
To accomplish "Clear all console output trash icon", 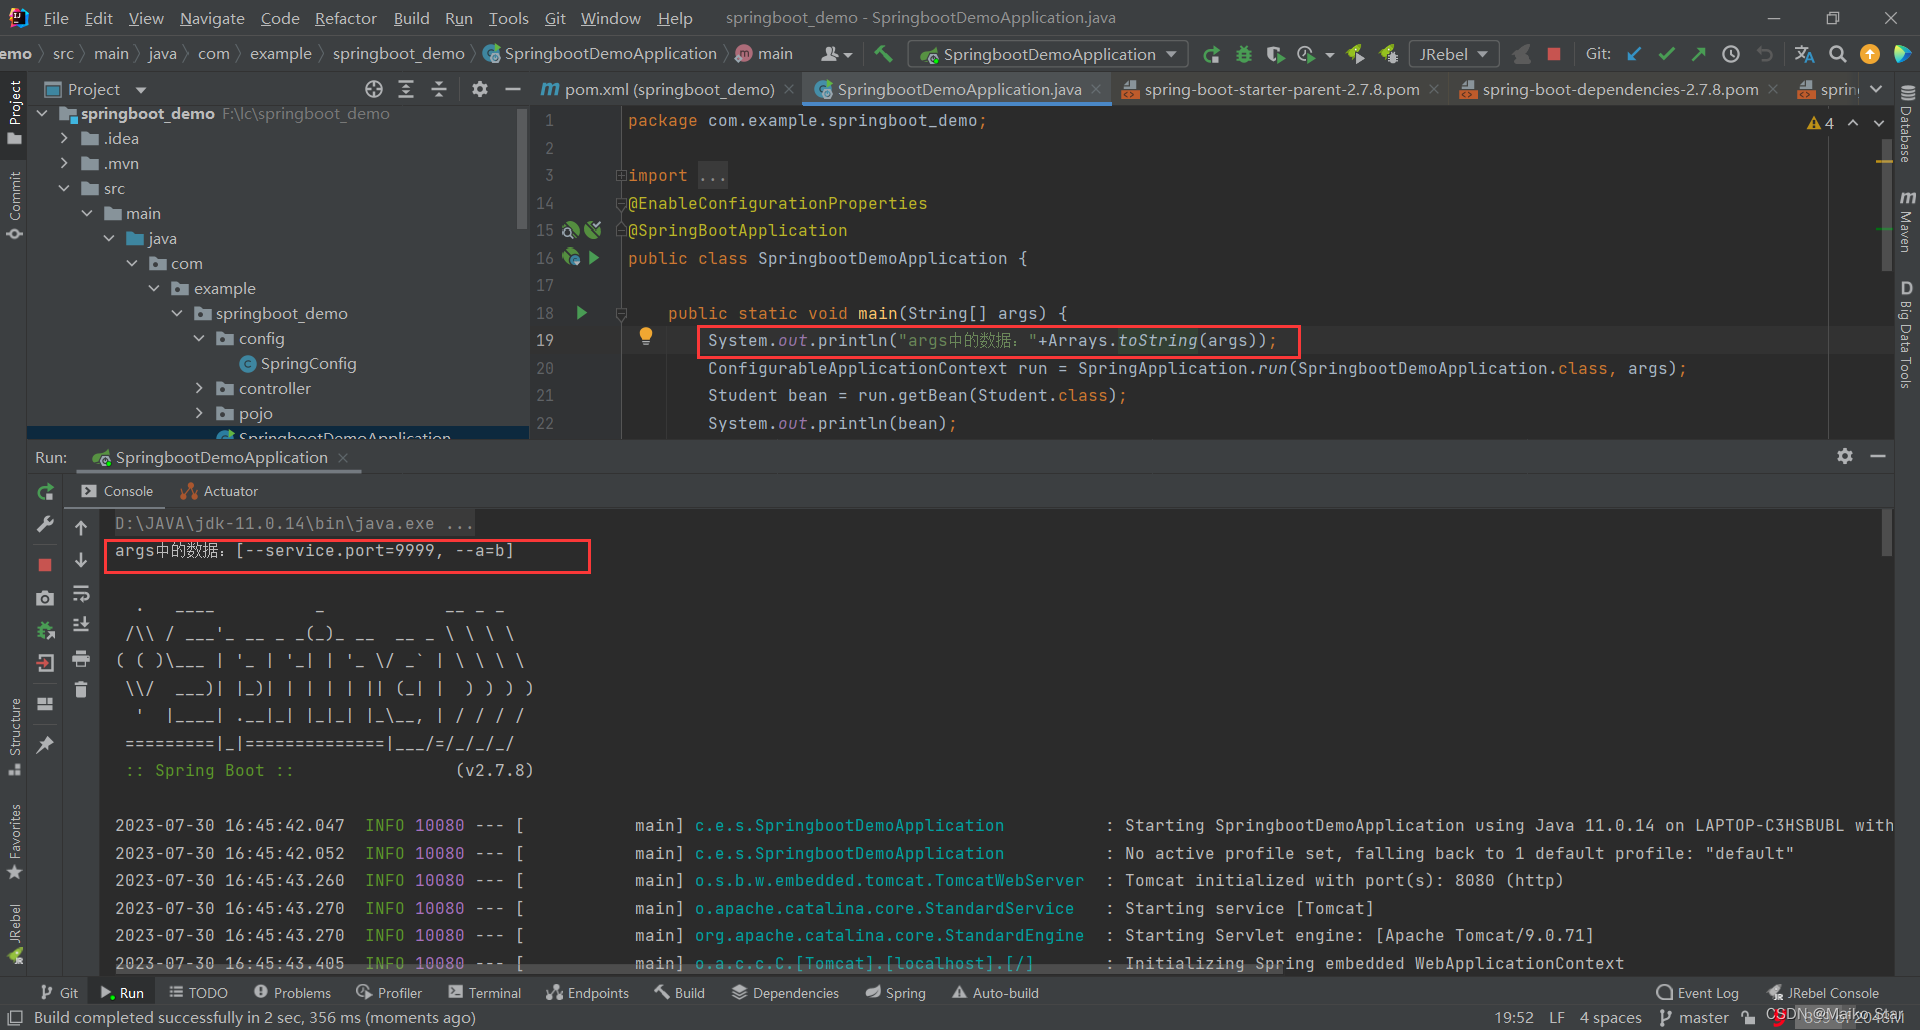I will pyautogui.click(x=81, y=689).
